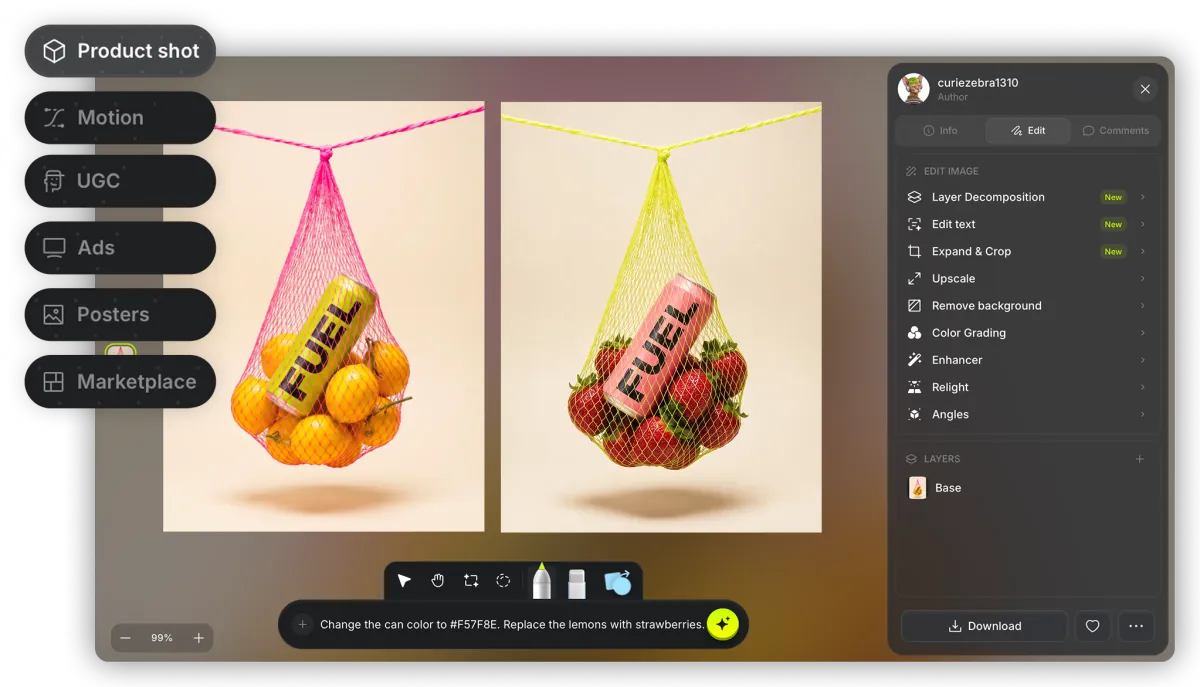Open the three-dot more options menu
The width and height of the screenshot is (1200, 687).
click(x=1136, y=626)
